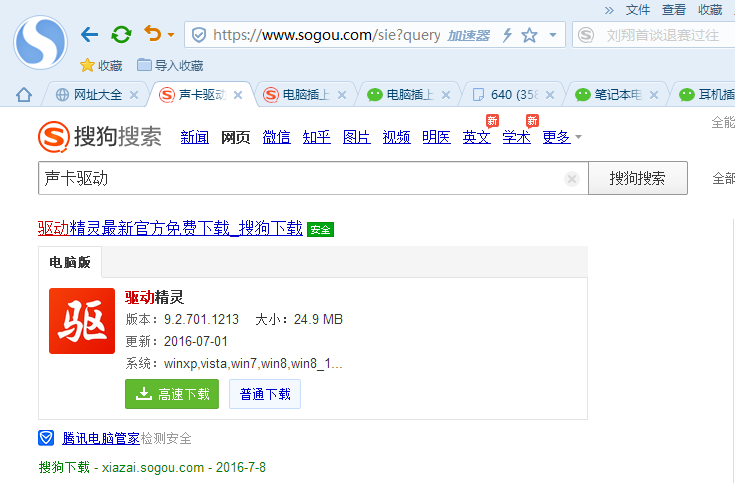
Task: Click the 普通下载 button
Action: 265,394
